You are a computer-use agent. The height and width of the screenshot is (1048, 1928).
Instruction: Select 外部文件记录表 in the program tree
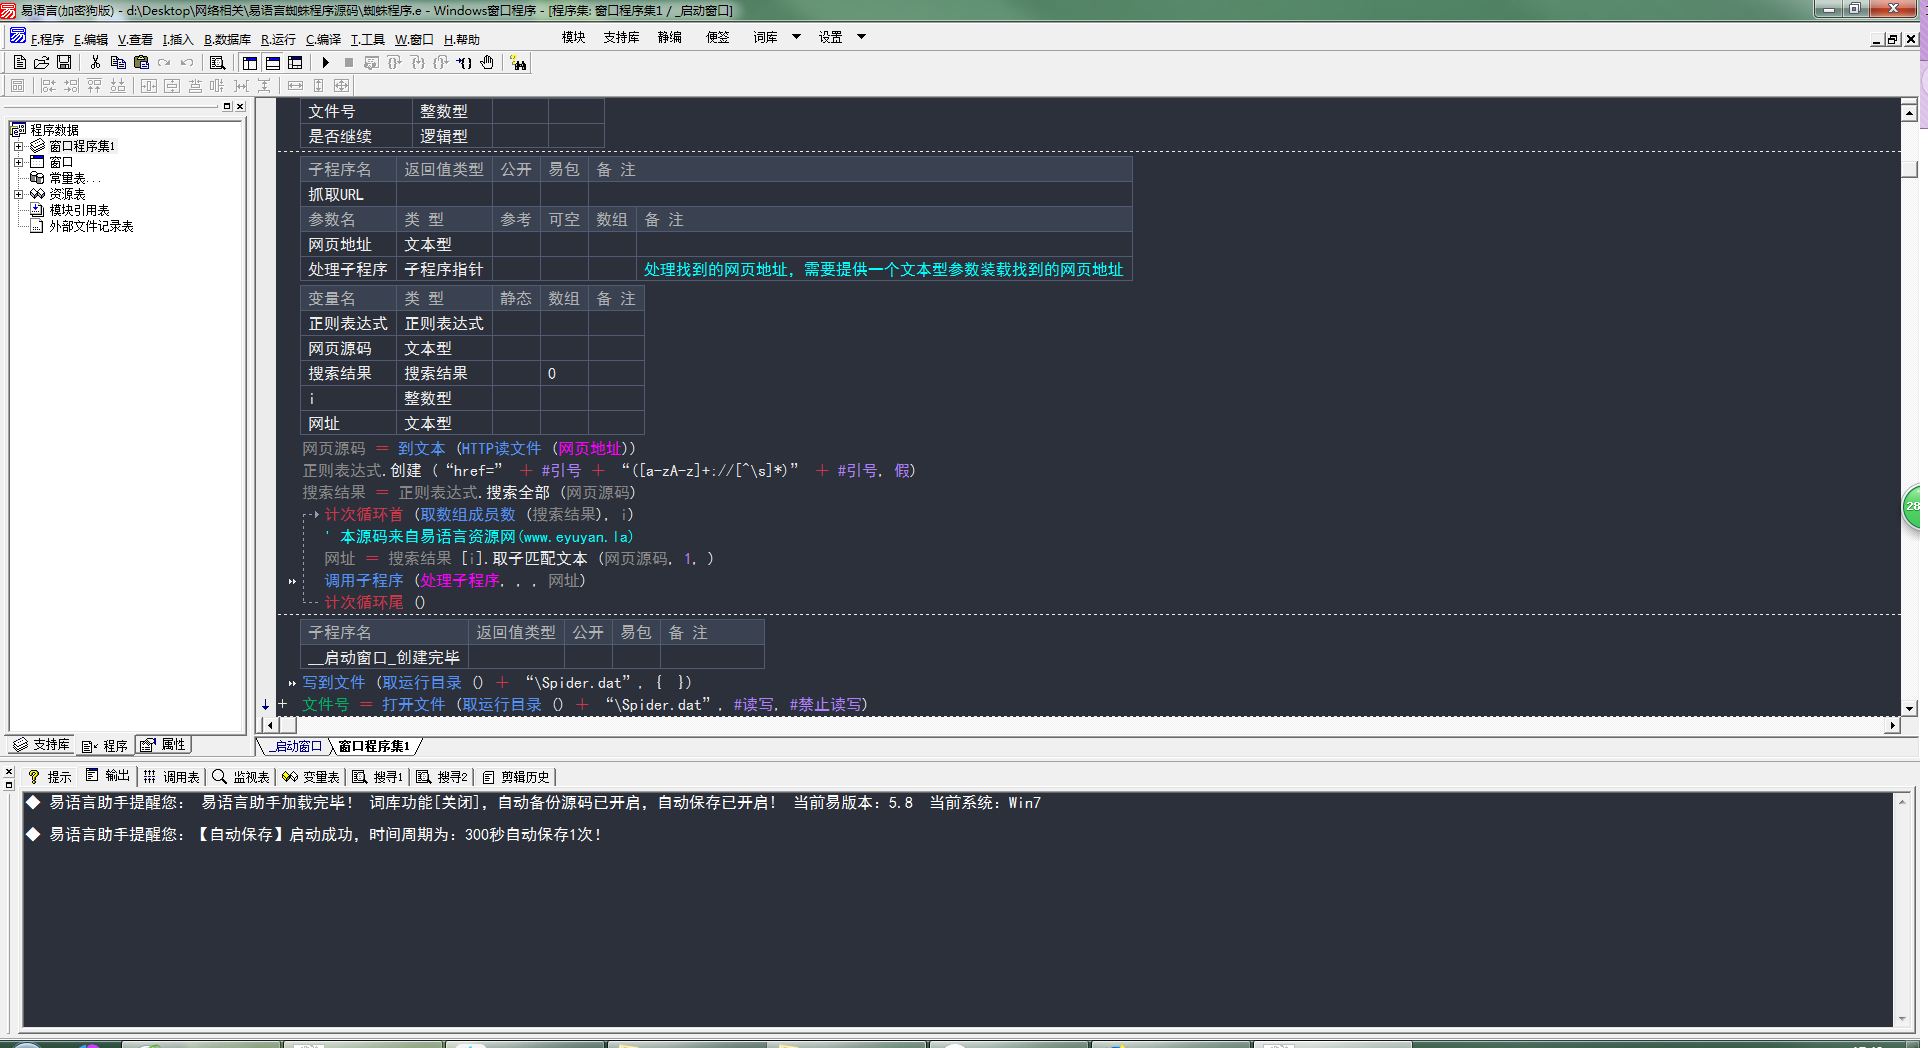click(x=91, y=226)
